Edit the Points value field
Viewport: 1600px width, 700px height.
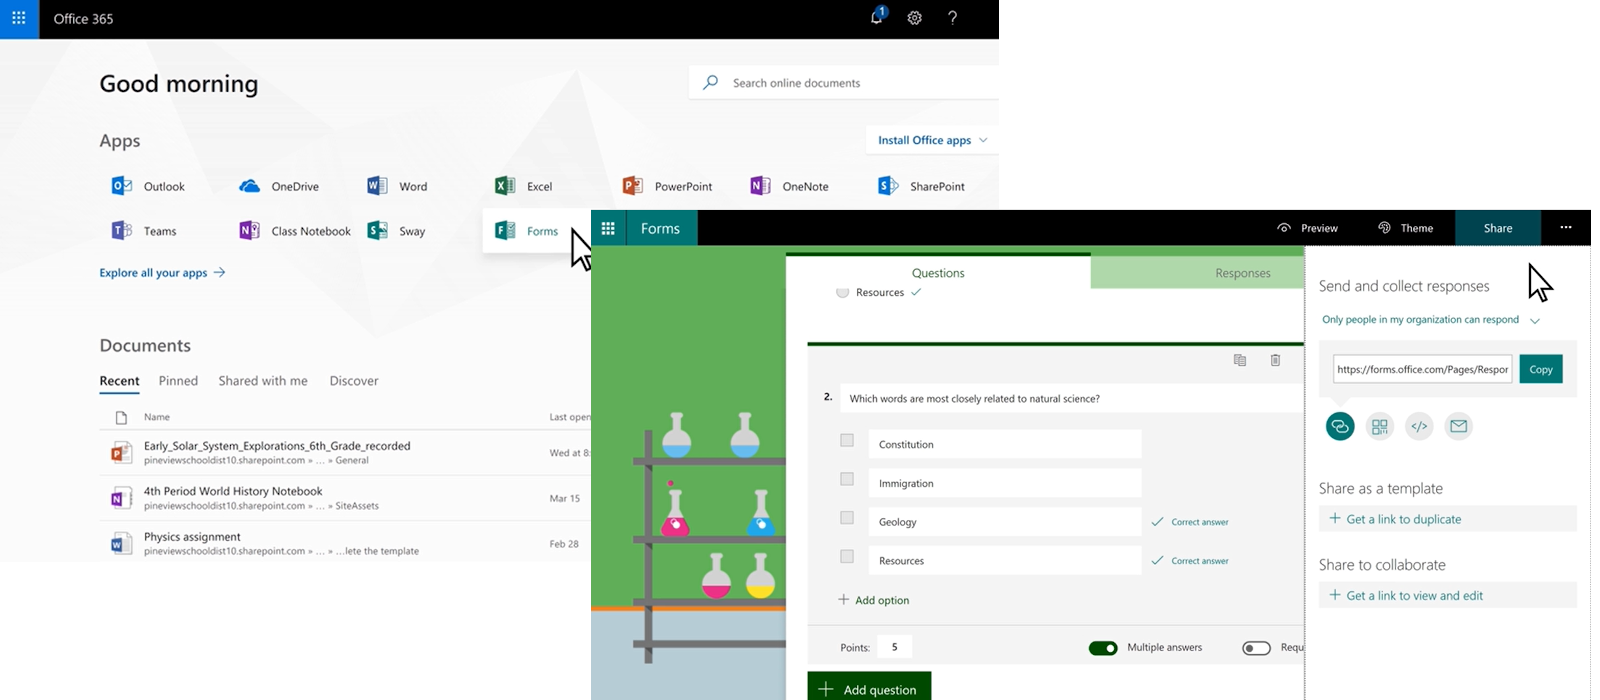tap(894, 647)
